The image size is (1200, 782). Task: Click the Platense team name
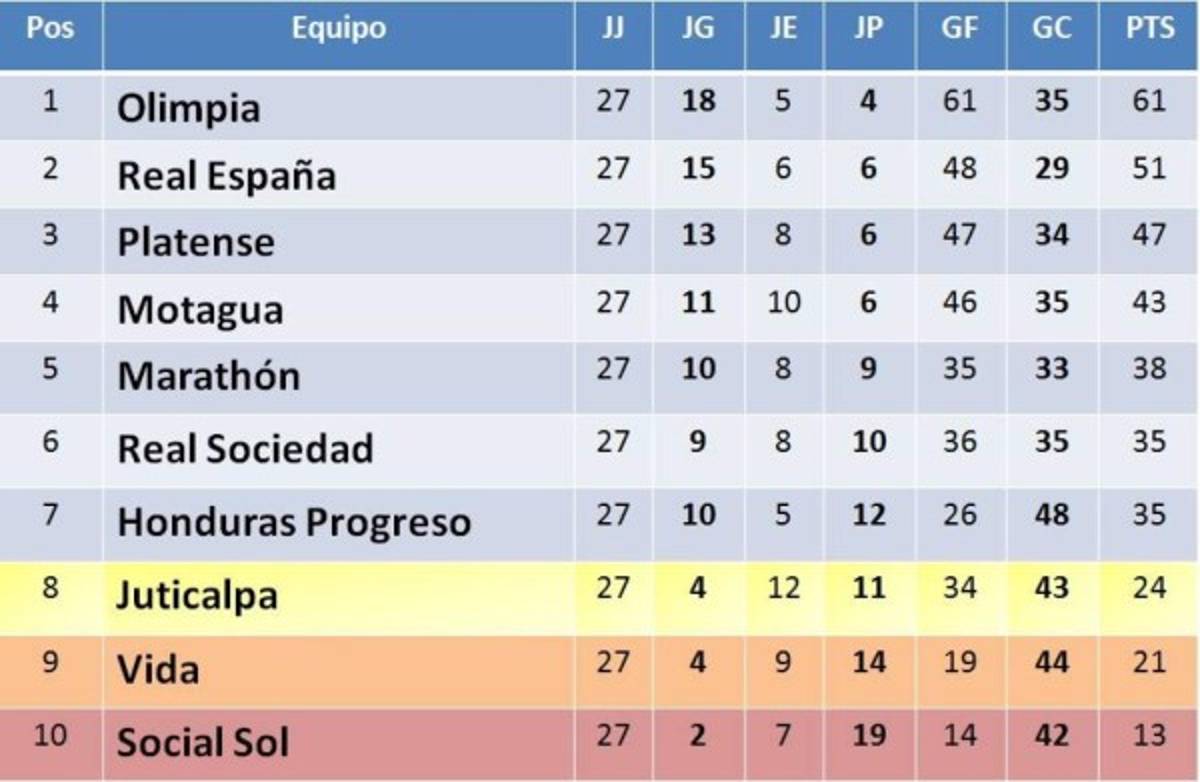pyautogui.click(x=196, y=242)
